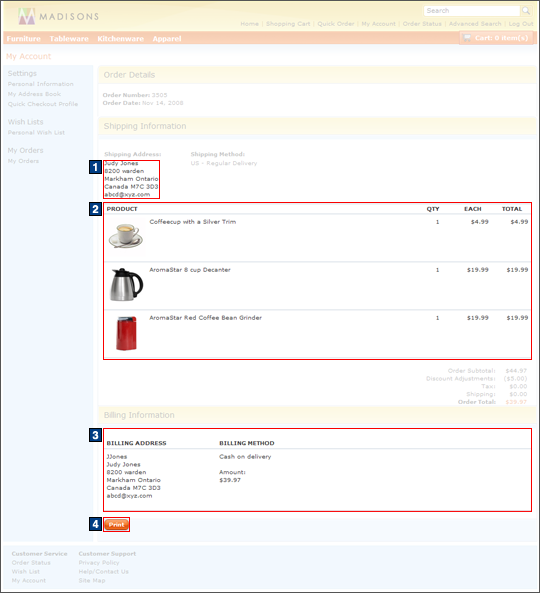540x593 pixels.
Task: Open Advanced Search header link
Action: pyautogui.click(x=475, y=24)
